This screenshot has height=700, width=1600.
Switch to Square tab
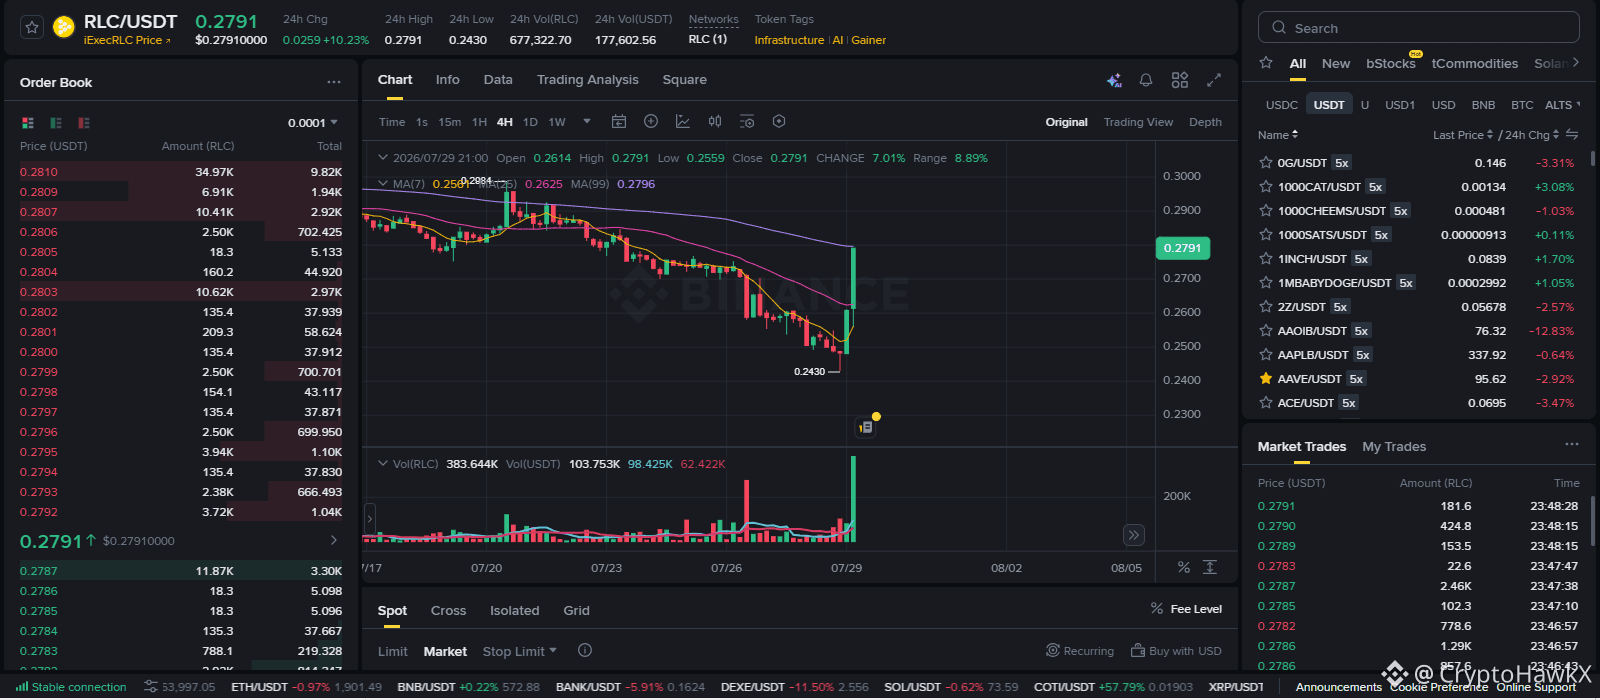click(x=684, y=80)
